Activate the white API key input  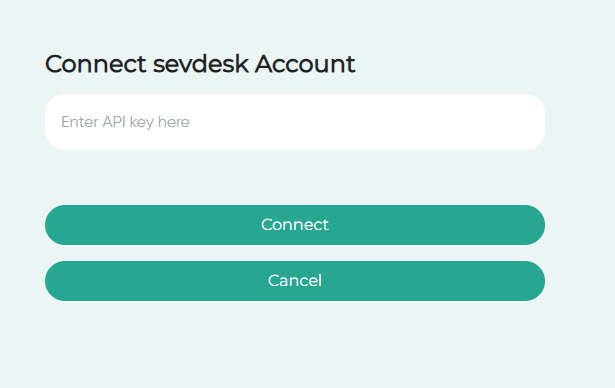click(x=295, y=122)
